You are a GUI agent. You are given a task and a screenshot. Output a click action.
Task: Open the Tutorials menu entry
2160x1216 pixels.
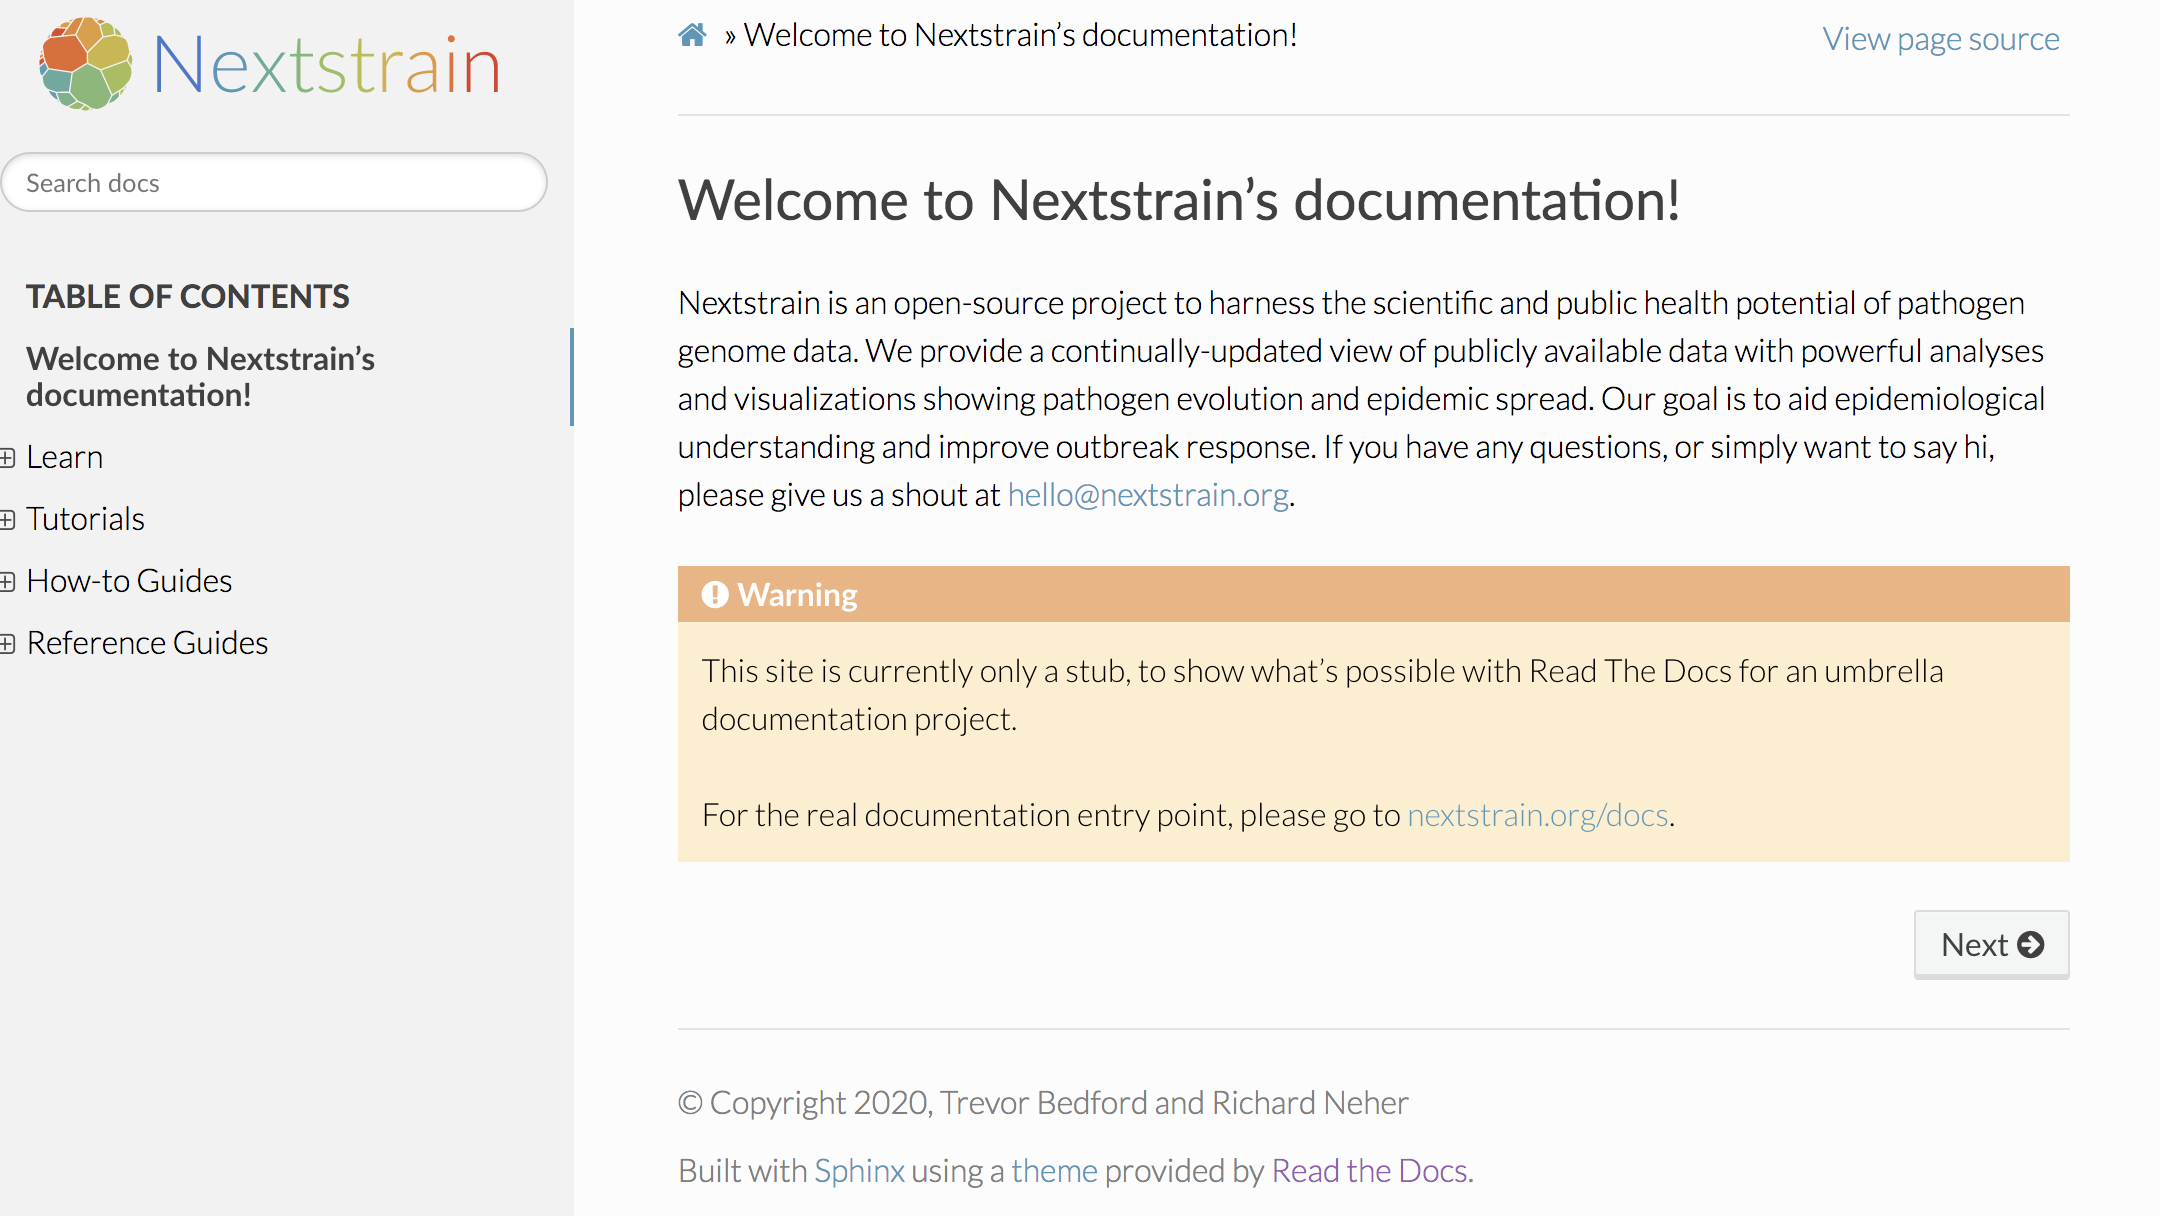coord(86,519)
